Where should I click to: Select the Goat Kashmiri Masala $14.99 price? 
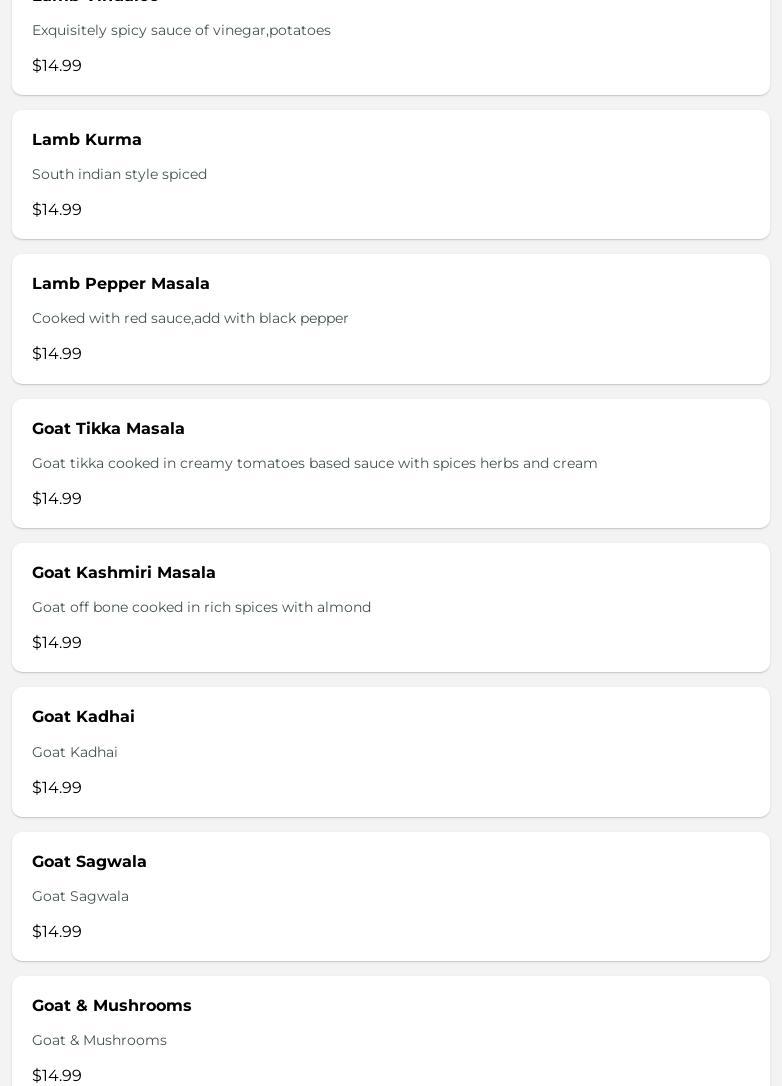tap(57, 643)
